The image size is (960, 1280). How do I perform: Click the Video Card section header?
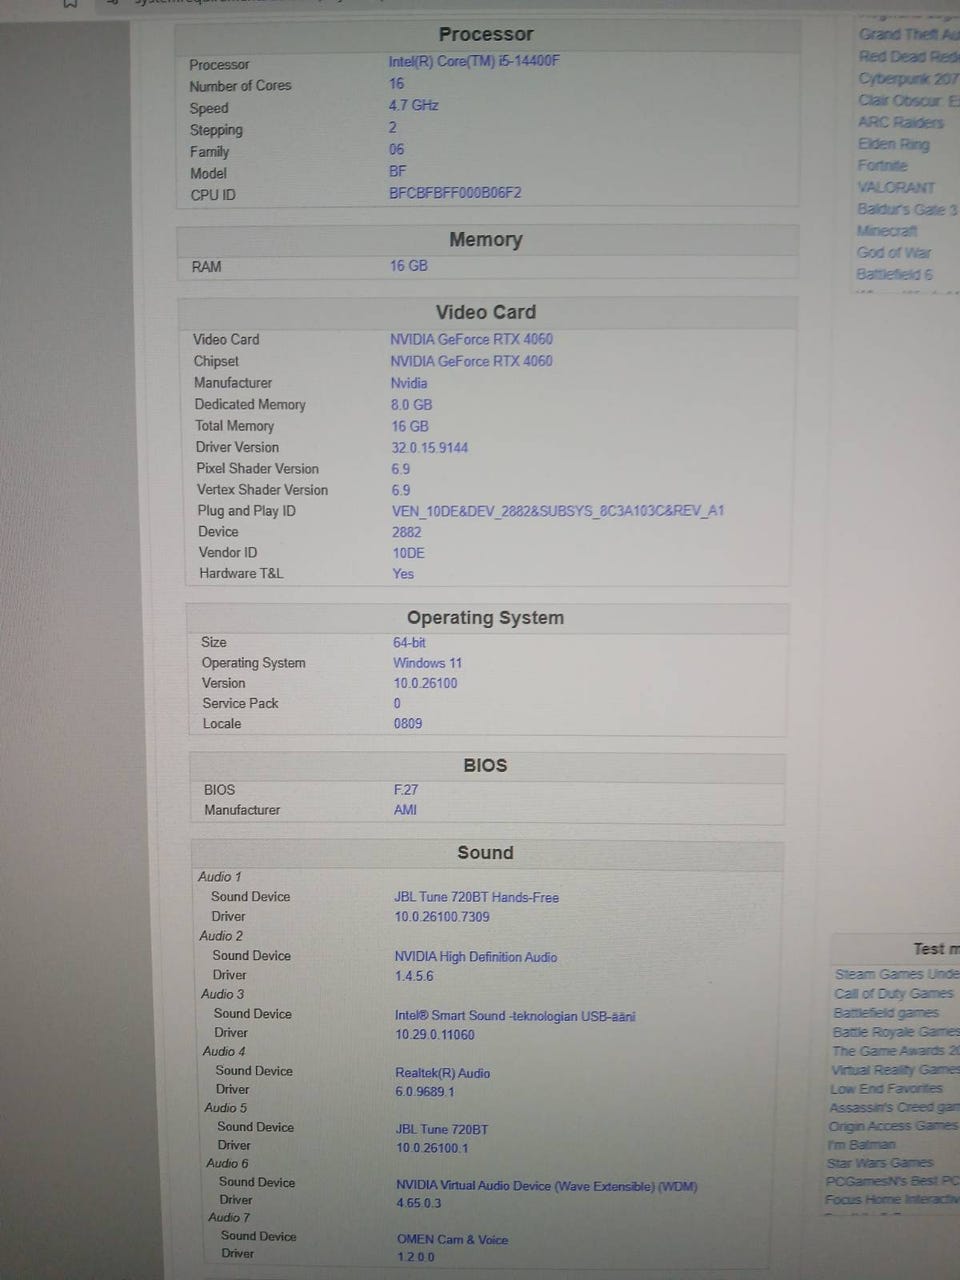pos(486,312)
